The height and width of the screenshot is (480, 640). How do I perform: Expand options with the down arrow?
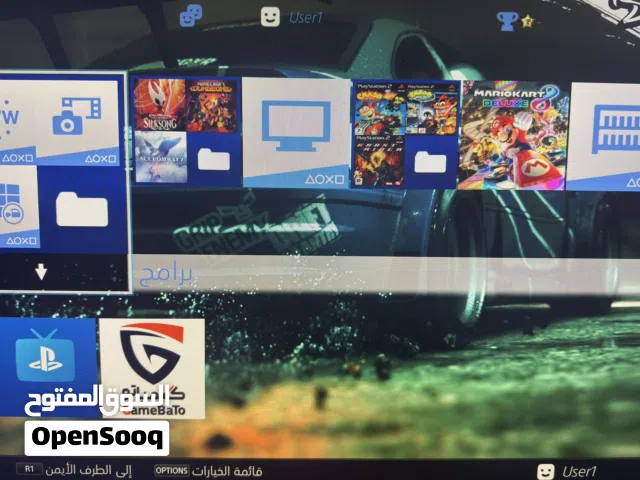point(41,272)
